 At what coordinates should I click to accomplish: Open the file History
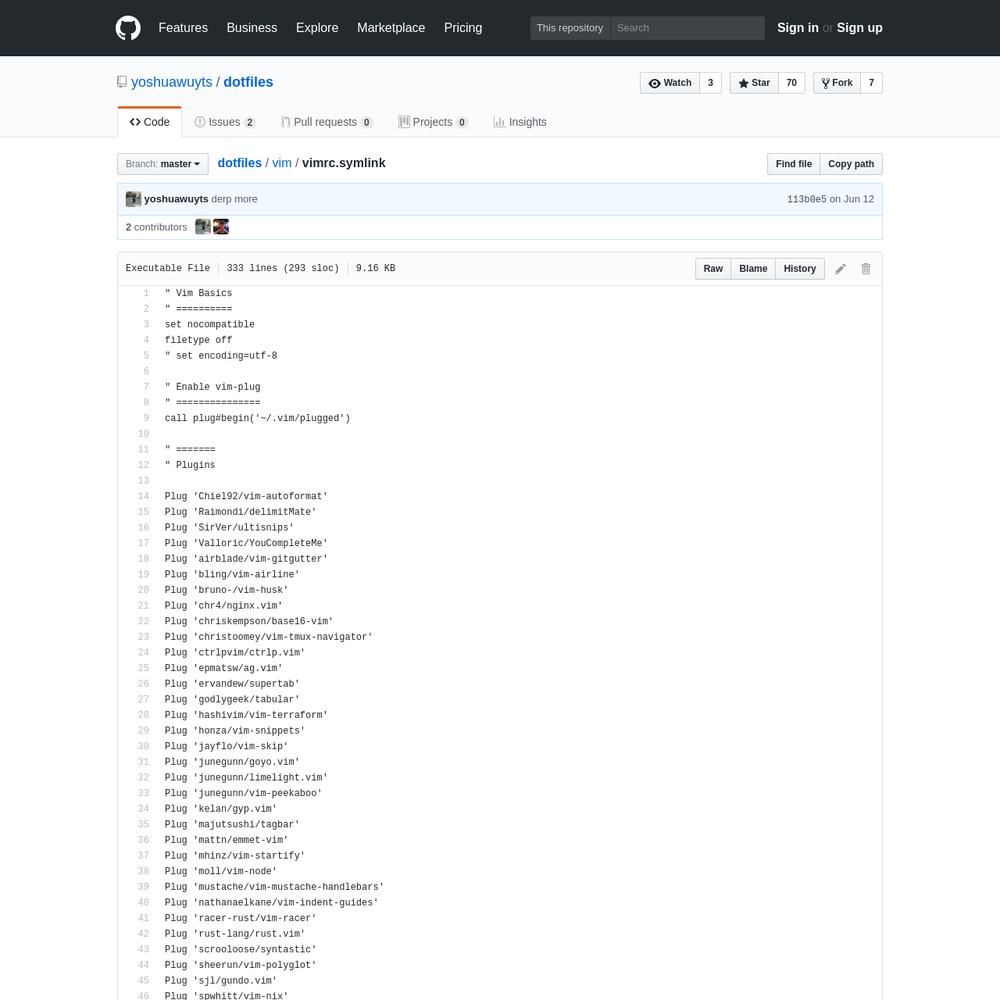click(x=800, y=268)
